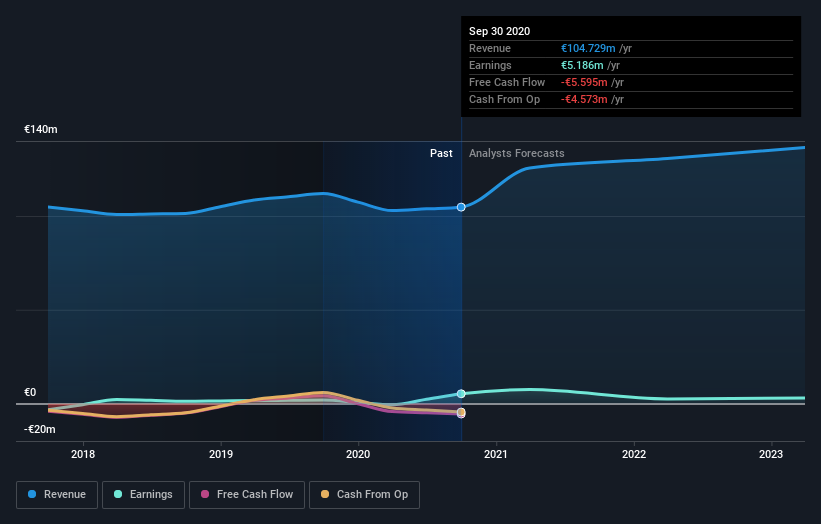Screen dimensions: 821x524
Task: Toggle the Free Cash Flow legend button
Action: pyautogui.click(x=247, y=495)
